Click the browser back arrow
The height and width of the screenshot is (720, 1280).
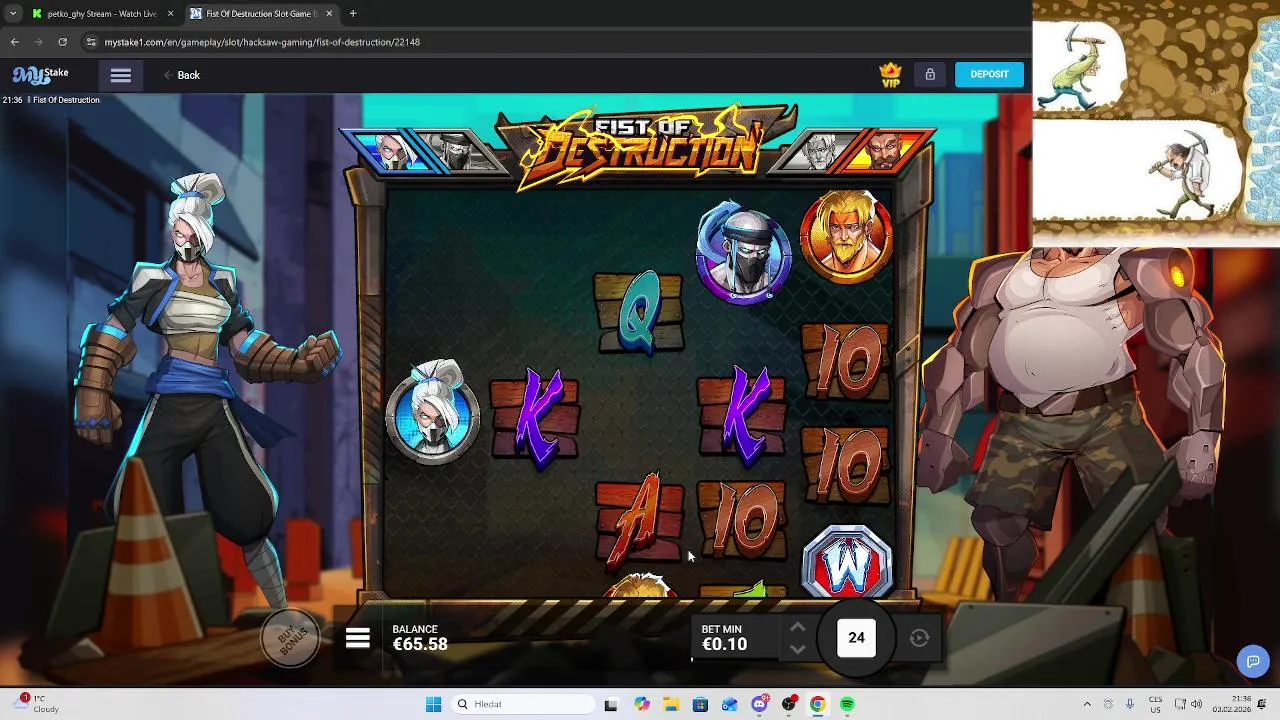click(x=15, y=42)
